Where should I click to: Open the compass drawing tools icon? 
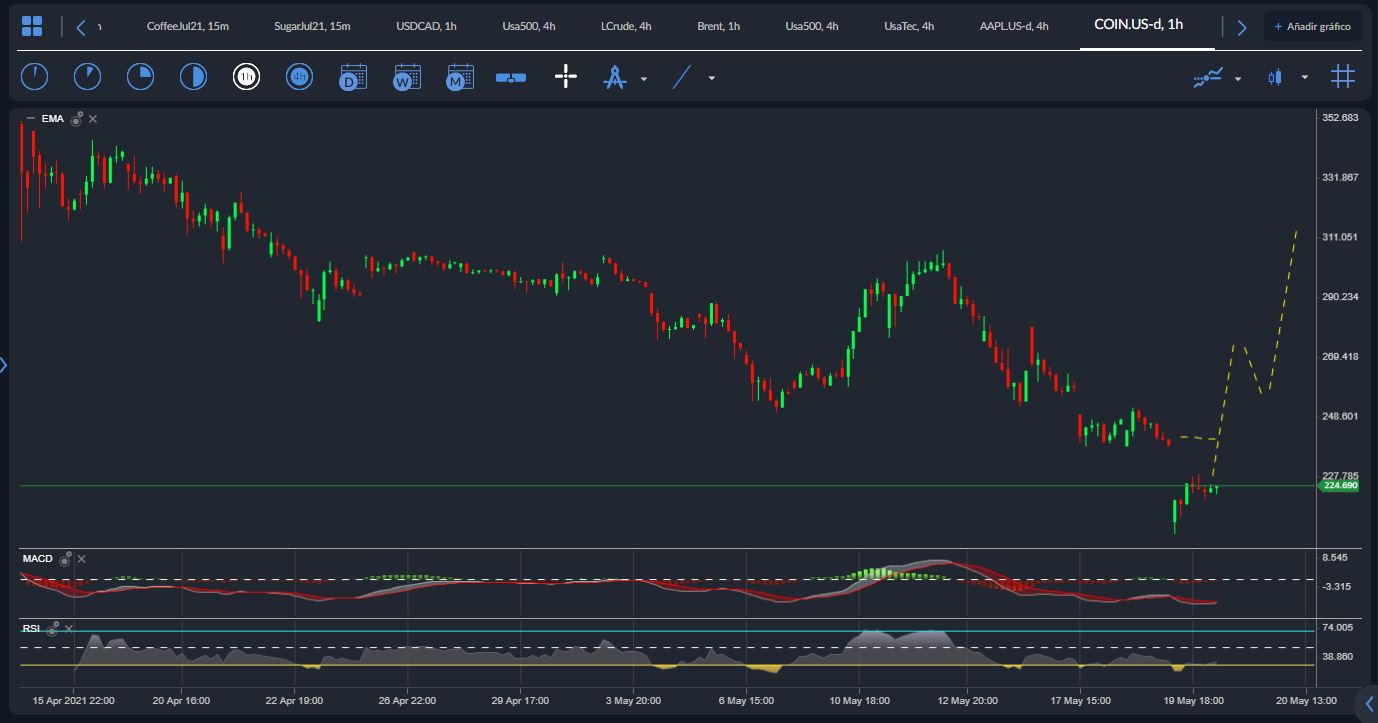click(614, 76)
